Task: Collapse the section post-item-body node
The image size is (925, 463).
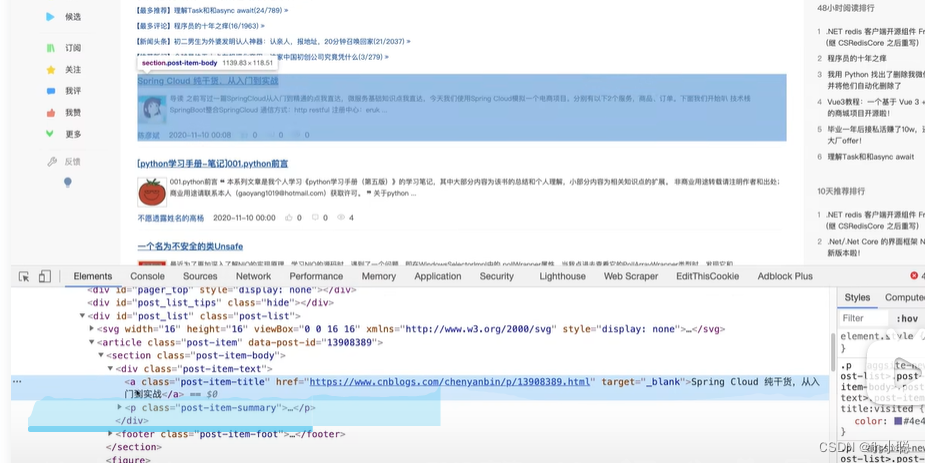Action: click(x=101, y=356)
